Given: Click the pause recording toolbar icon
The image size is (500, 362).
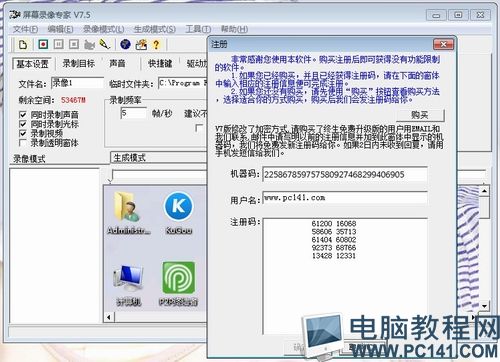Looking at the screenshot, I should [x=59, y=44].
